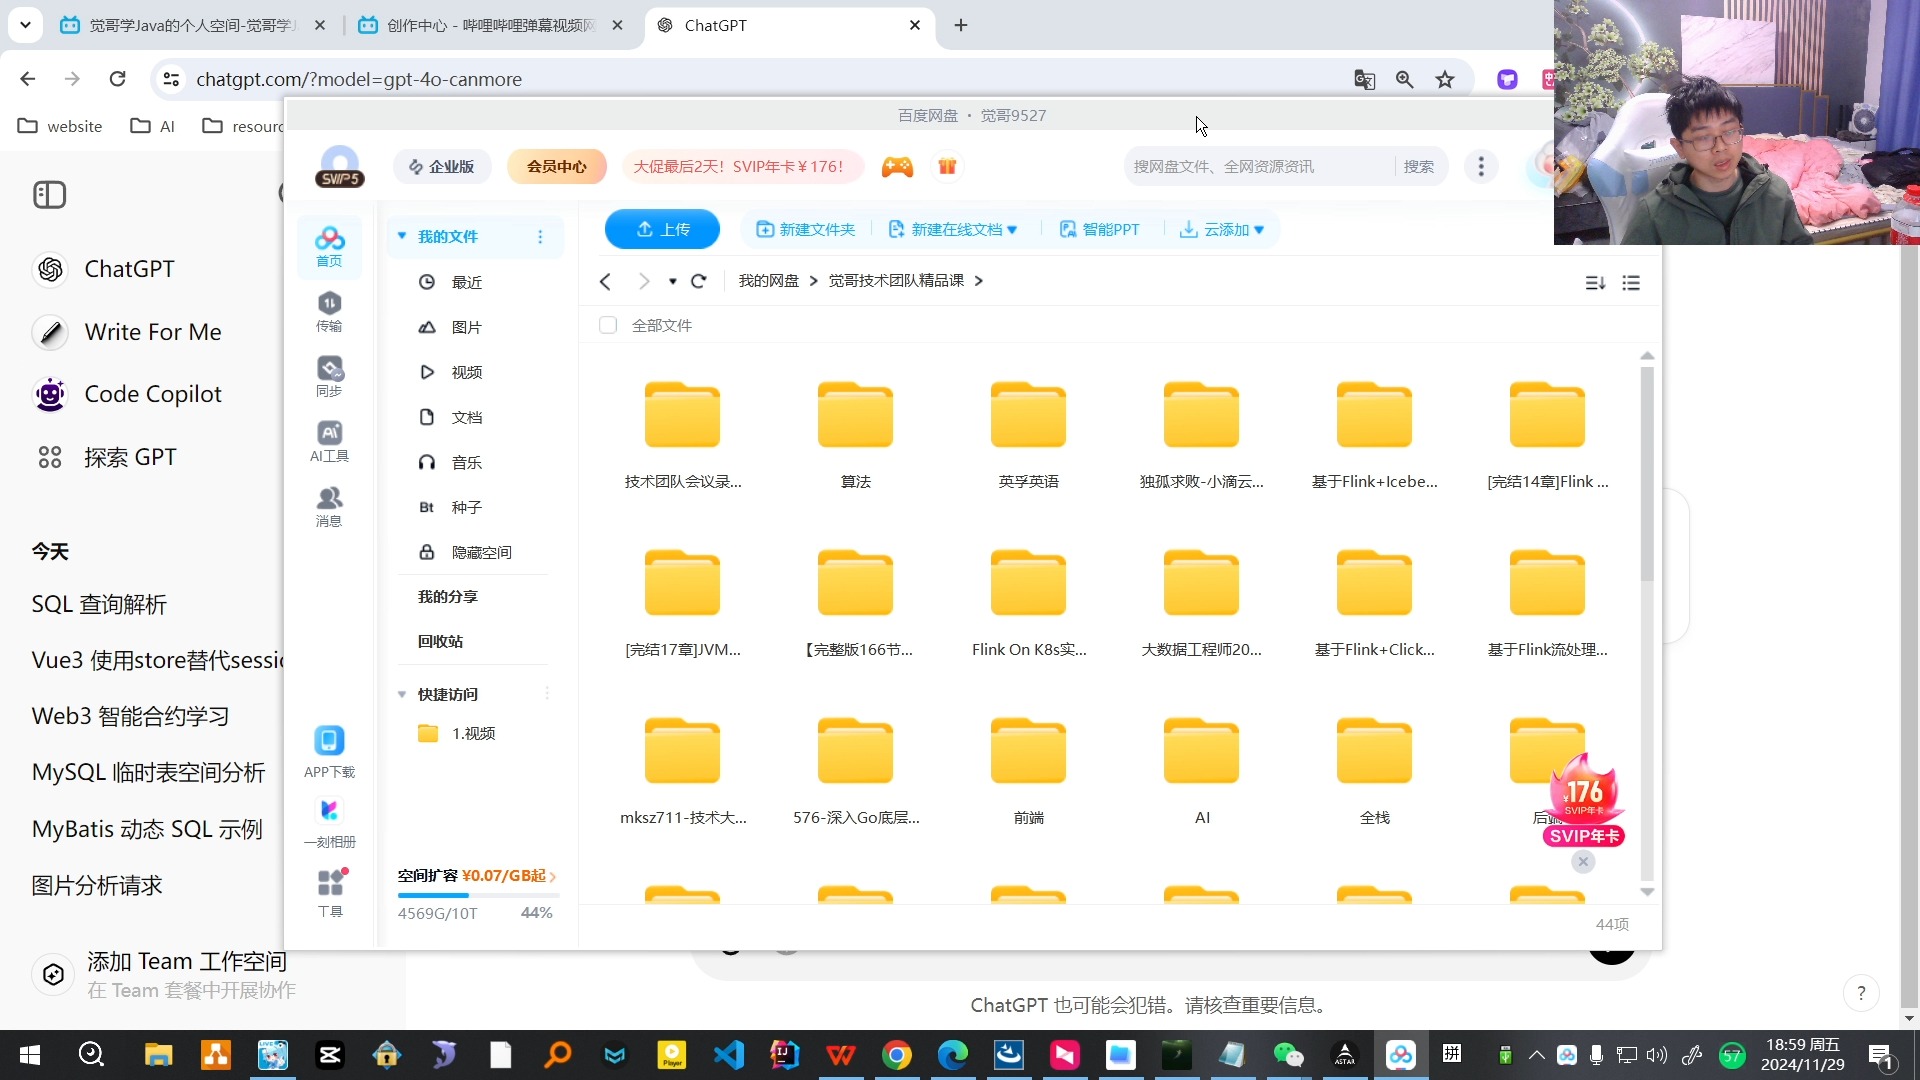This screenshot has width=1920, height=1080.
Task: Open Microsoft Edge from the taskbar
Action: point(953,1055)
